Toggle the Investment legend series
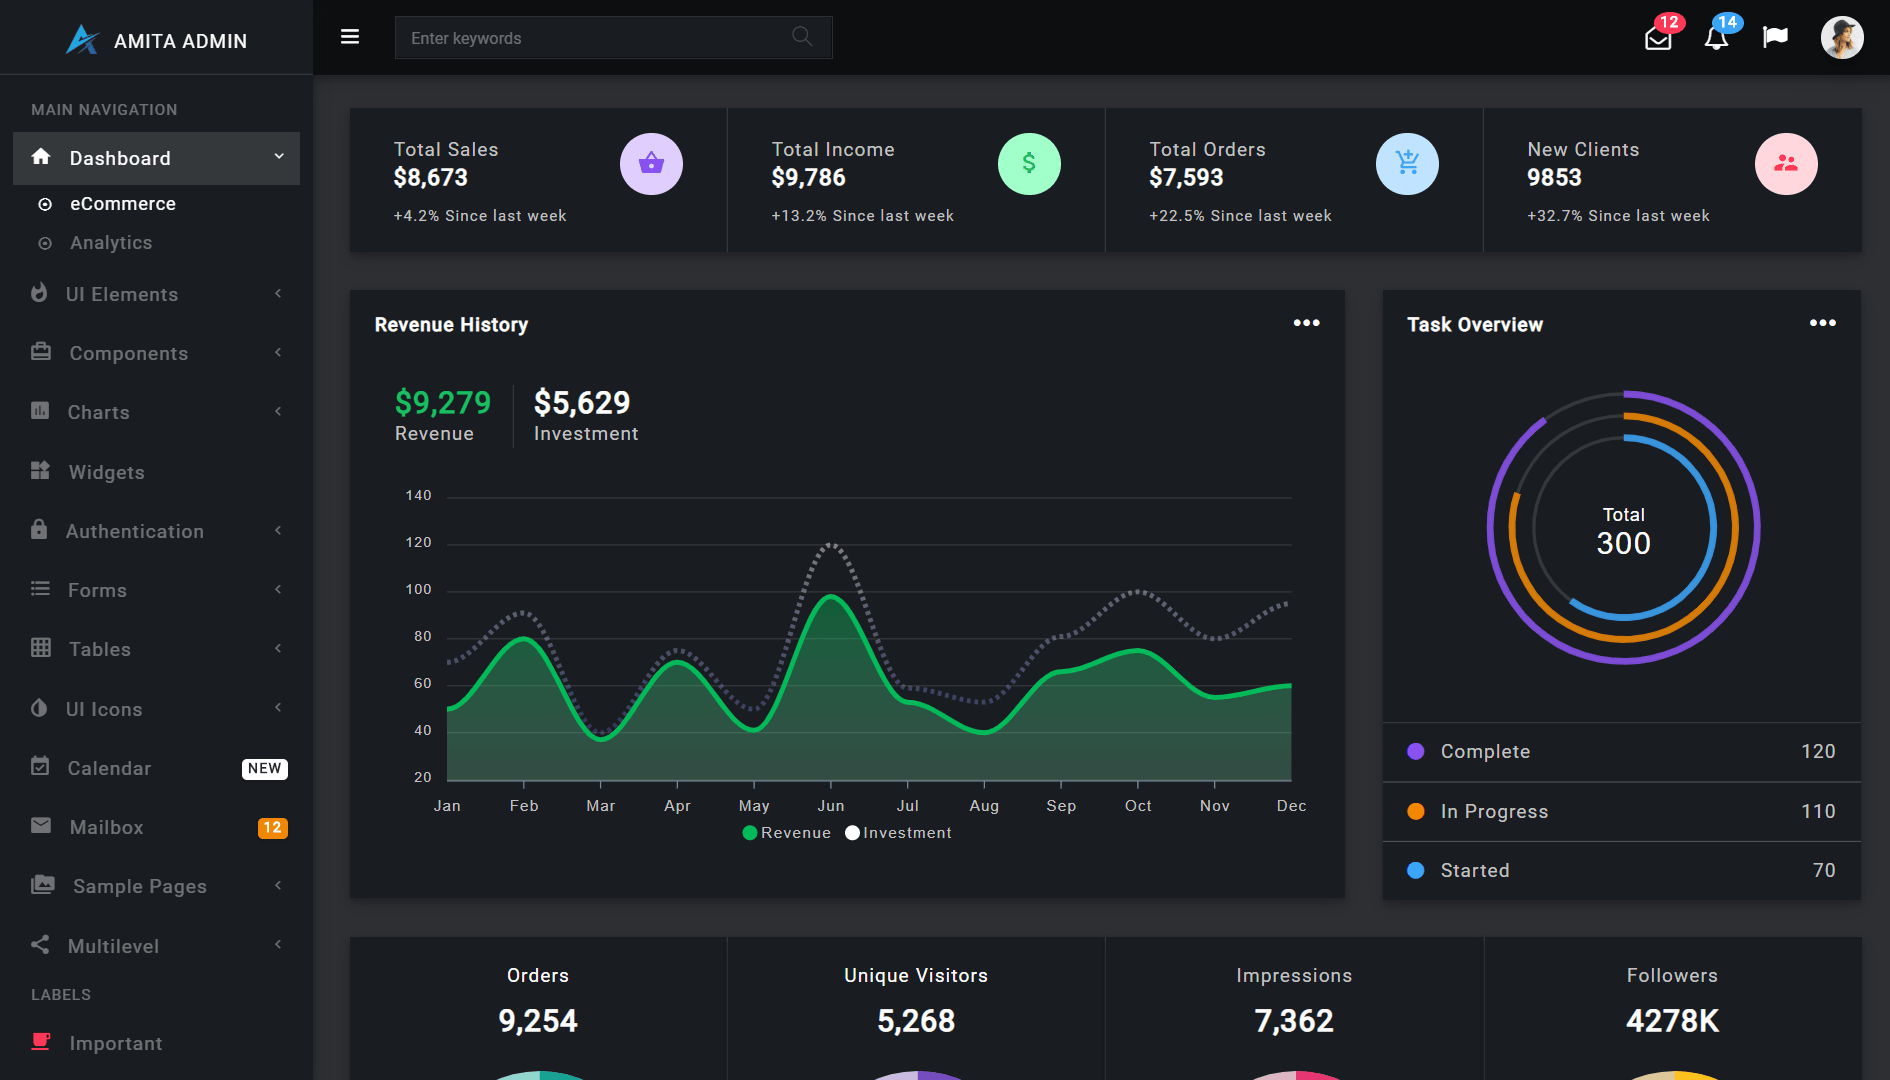This screenshot has width=1890, height=1080. pos(898,833)
